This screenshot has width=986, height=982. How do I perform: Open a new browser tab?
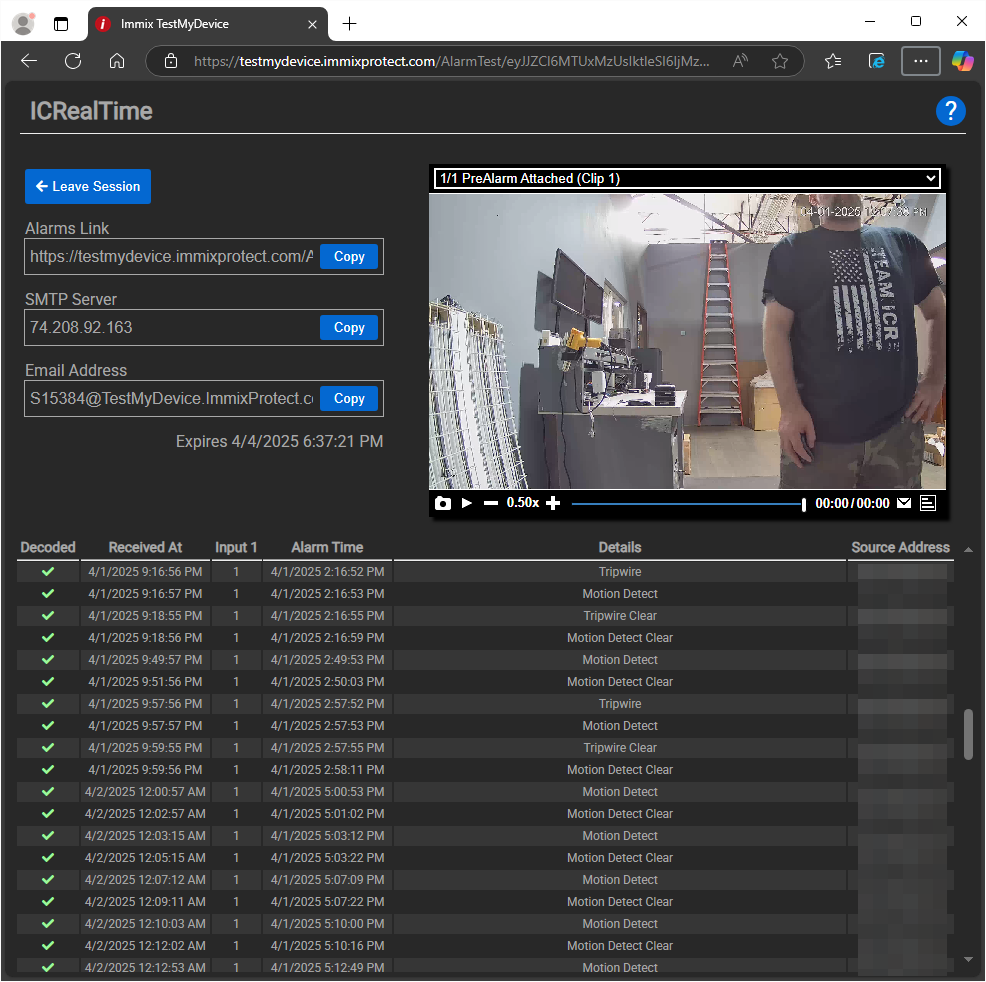click(350, 24)
